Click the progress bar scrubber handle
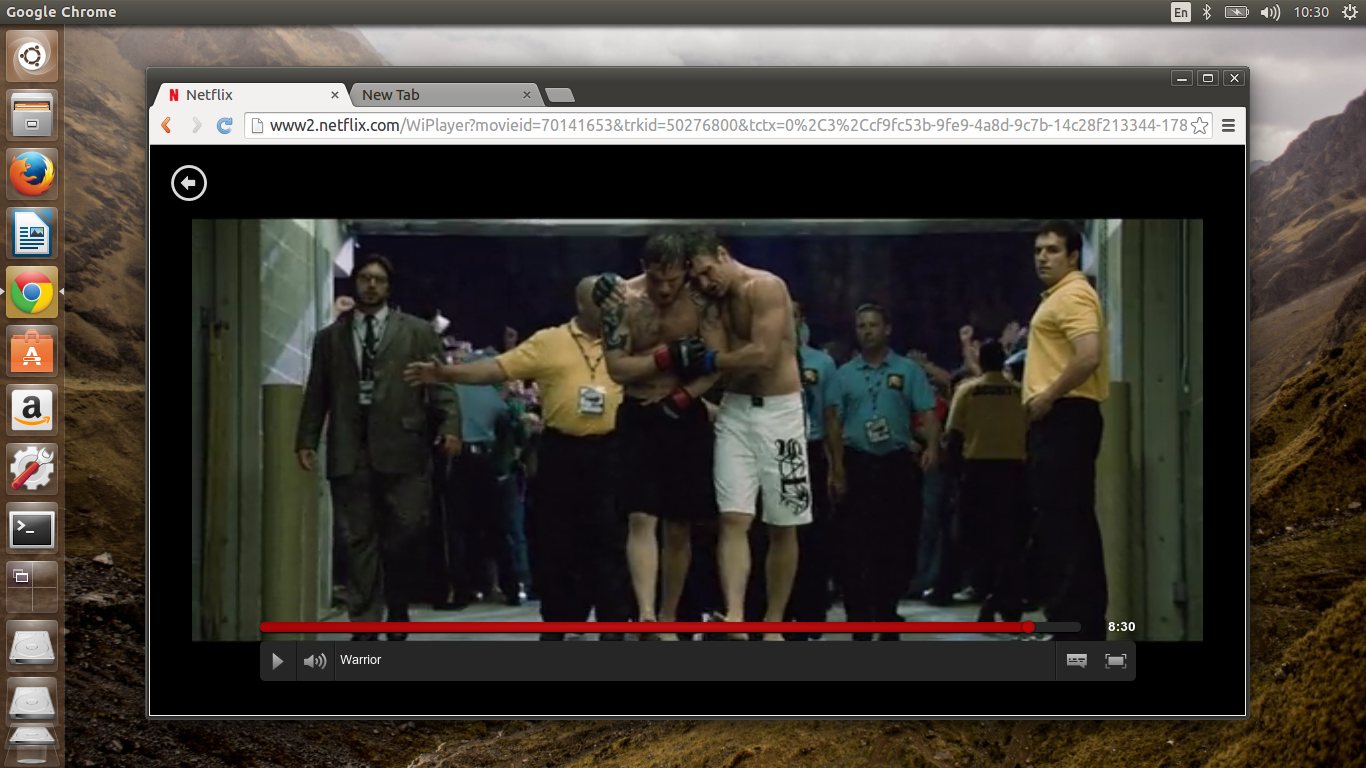This screenshot has width=1366, height=768. pyautogui.click(x=1027, y=627)
